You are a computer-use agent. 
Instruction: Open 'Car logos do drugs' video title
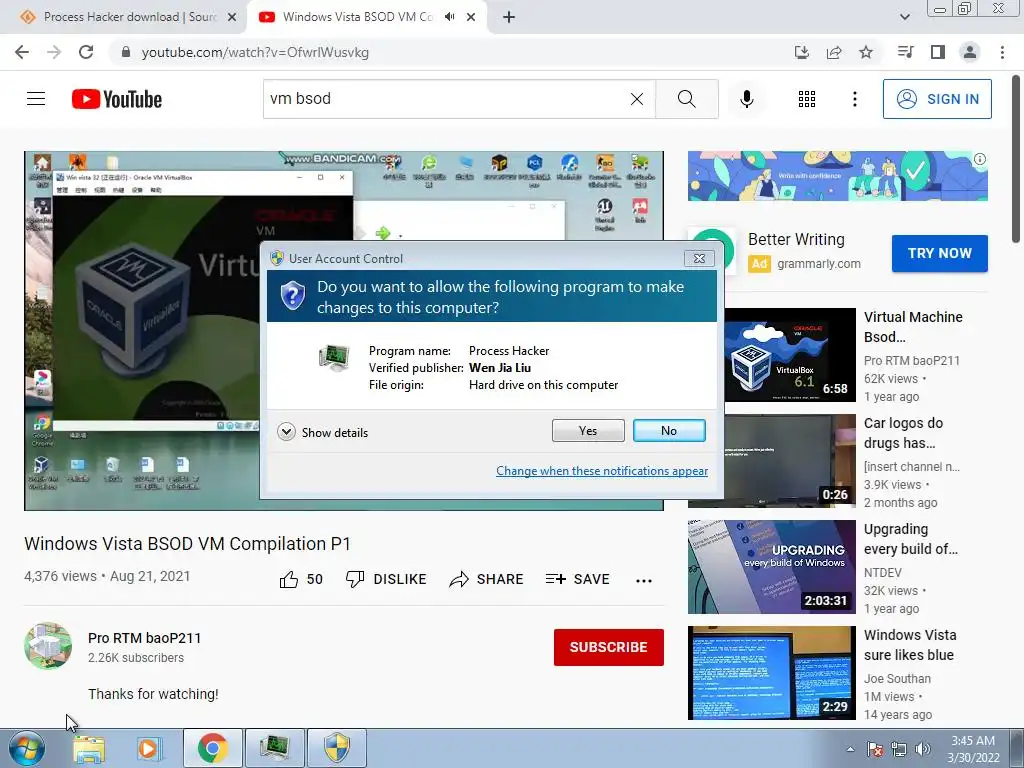[903, 433]
